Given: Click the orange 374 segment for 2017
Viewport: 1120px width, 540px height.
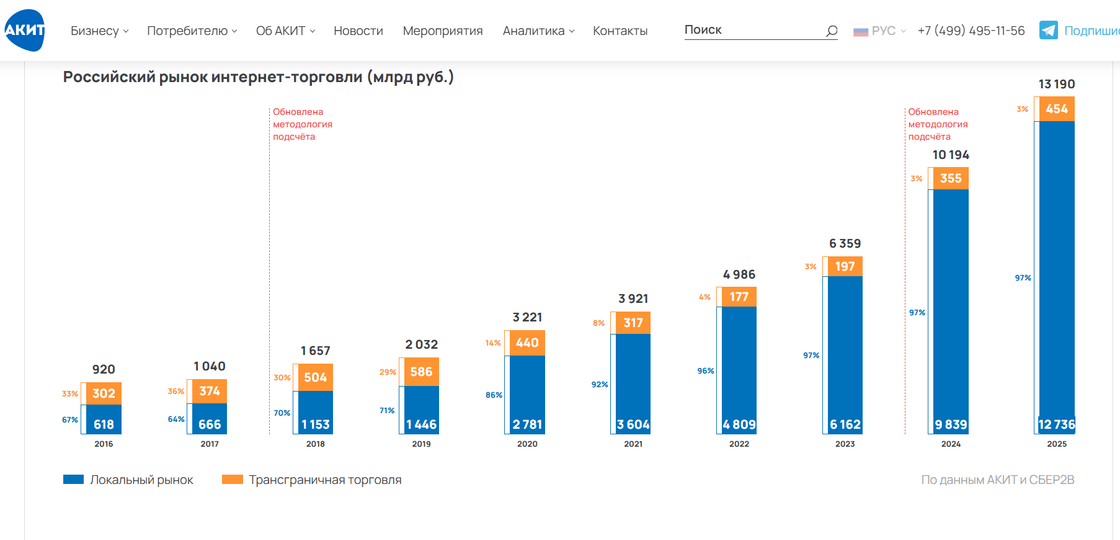Looking at the screenshot, I should (210, 391).
